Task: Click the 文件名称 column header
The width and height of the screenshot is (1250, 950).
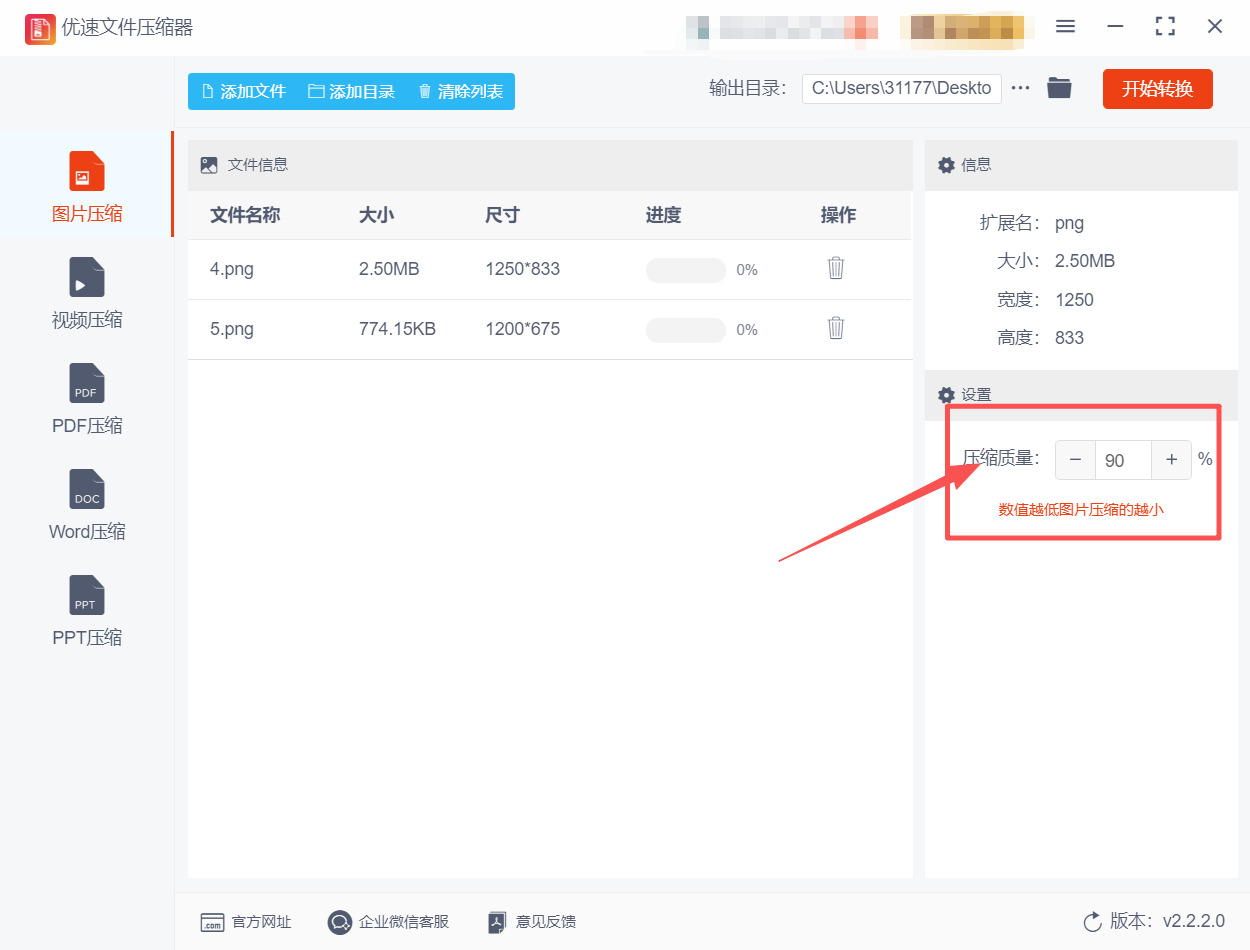Action: [245, 215]
